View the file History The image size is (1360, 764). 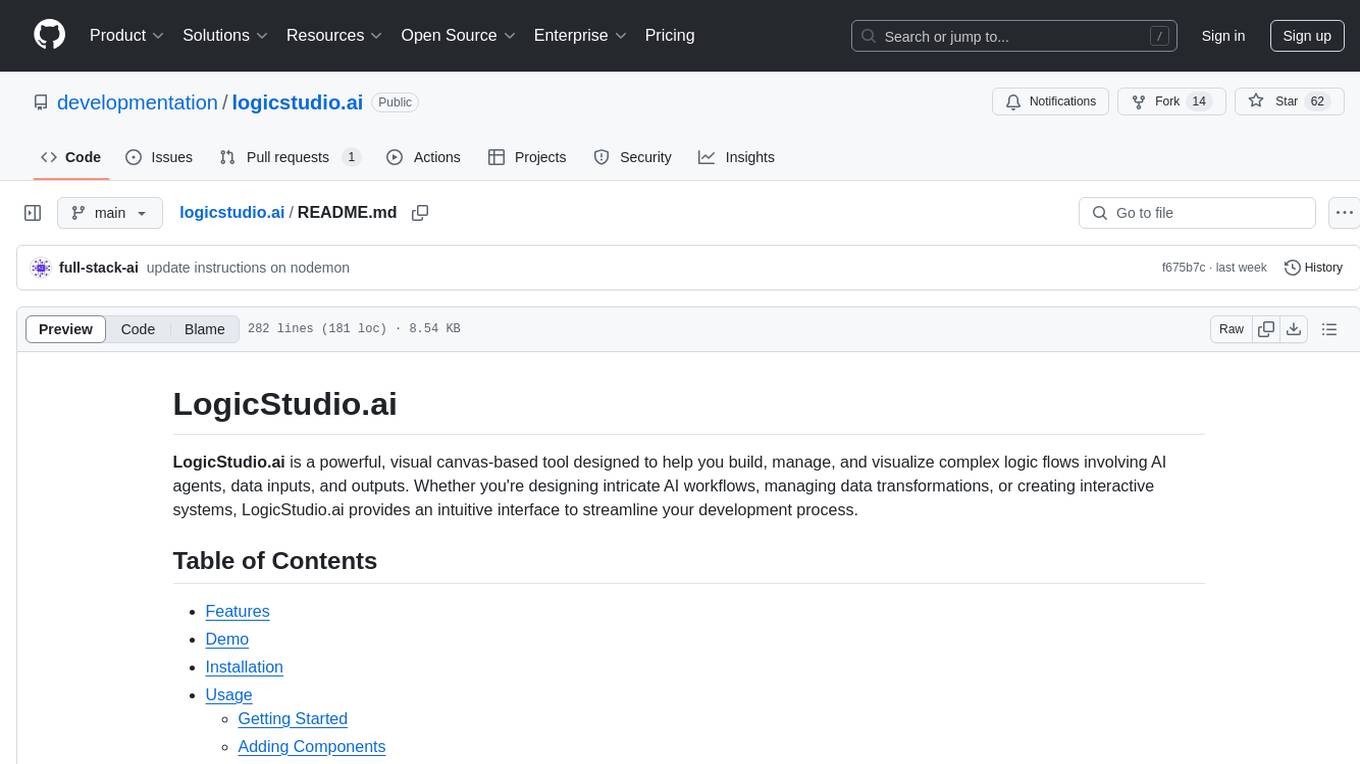coord(1313,268)
